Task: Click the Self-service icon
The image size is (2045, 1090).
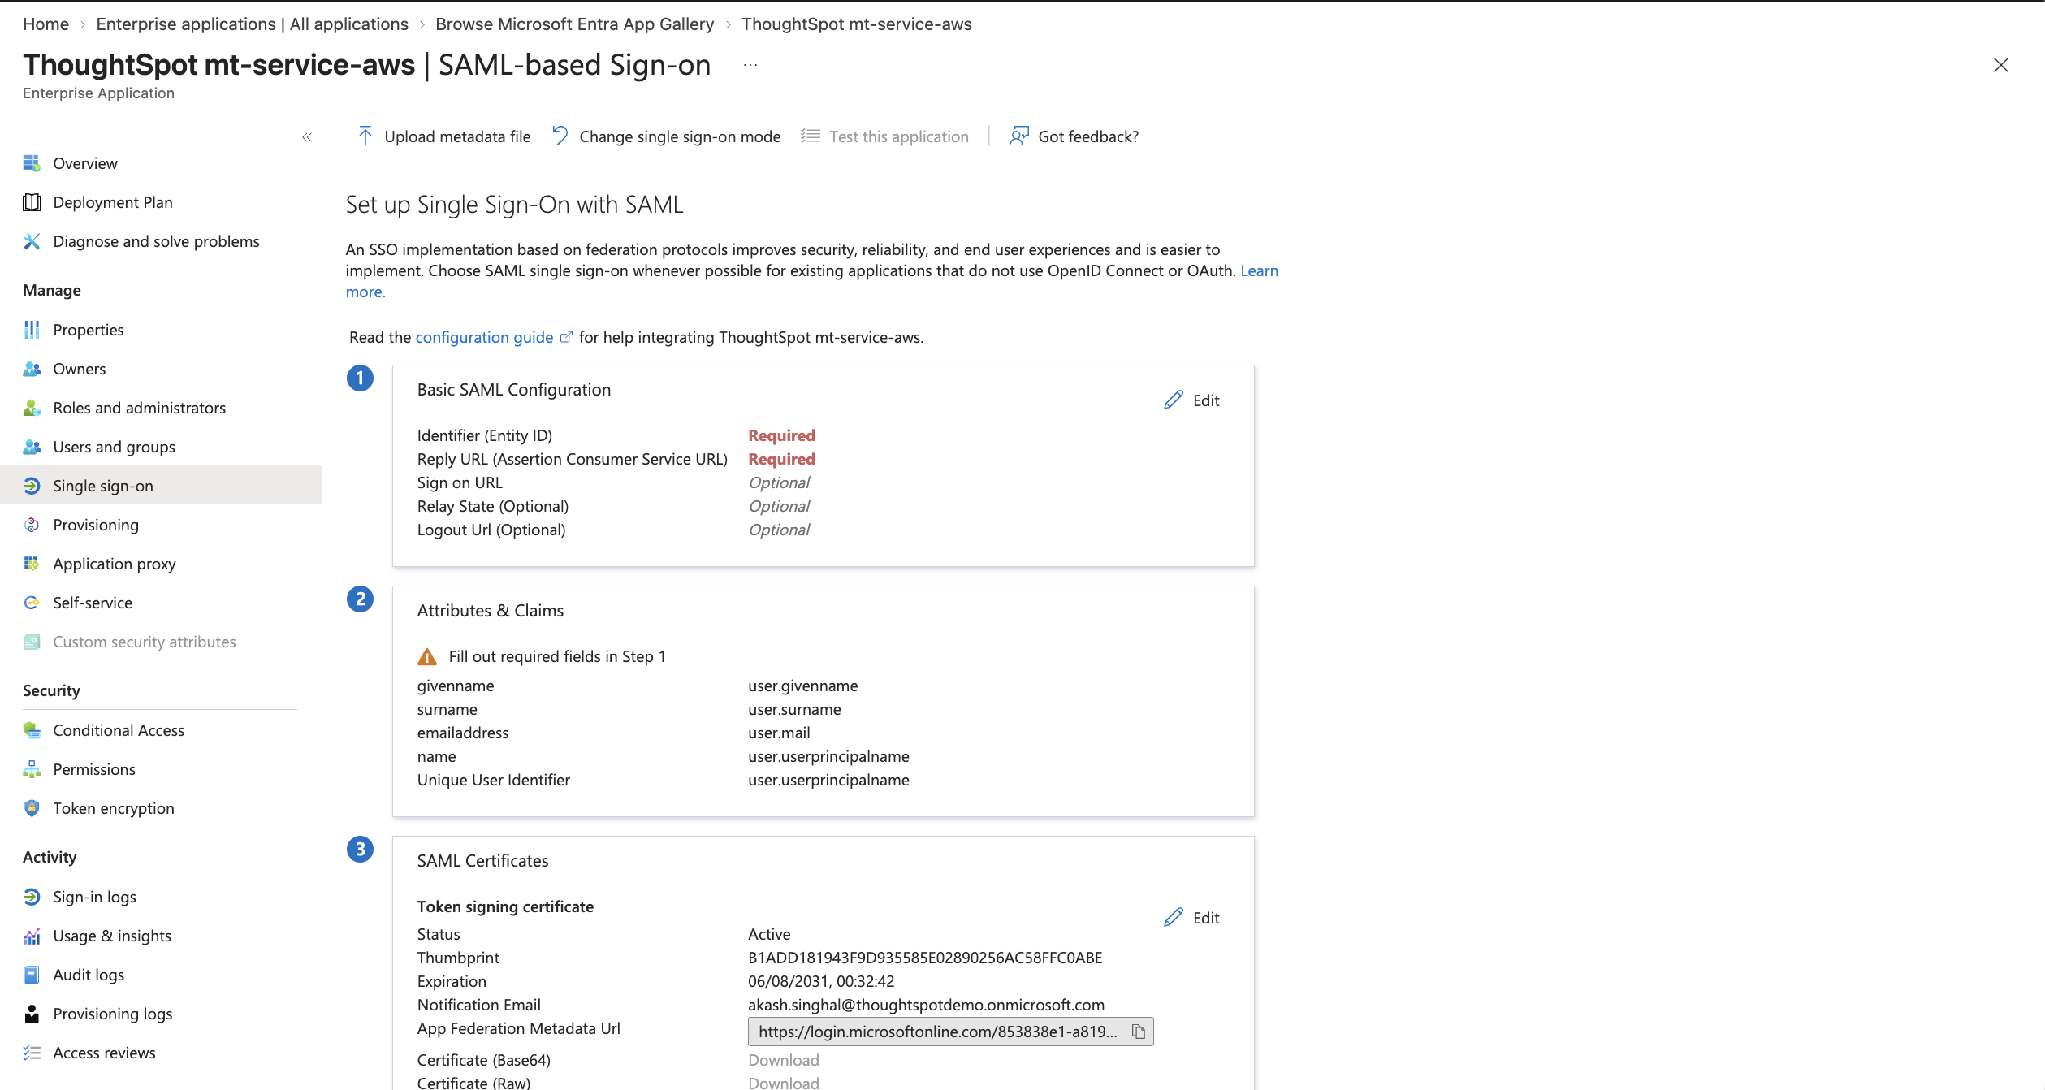Action: point(32,602)
